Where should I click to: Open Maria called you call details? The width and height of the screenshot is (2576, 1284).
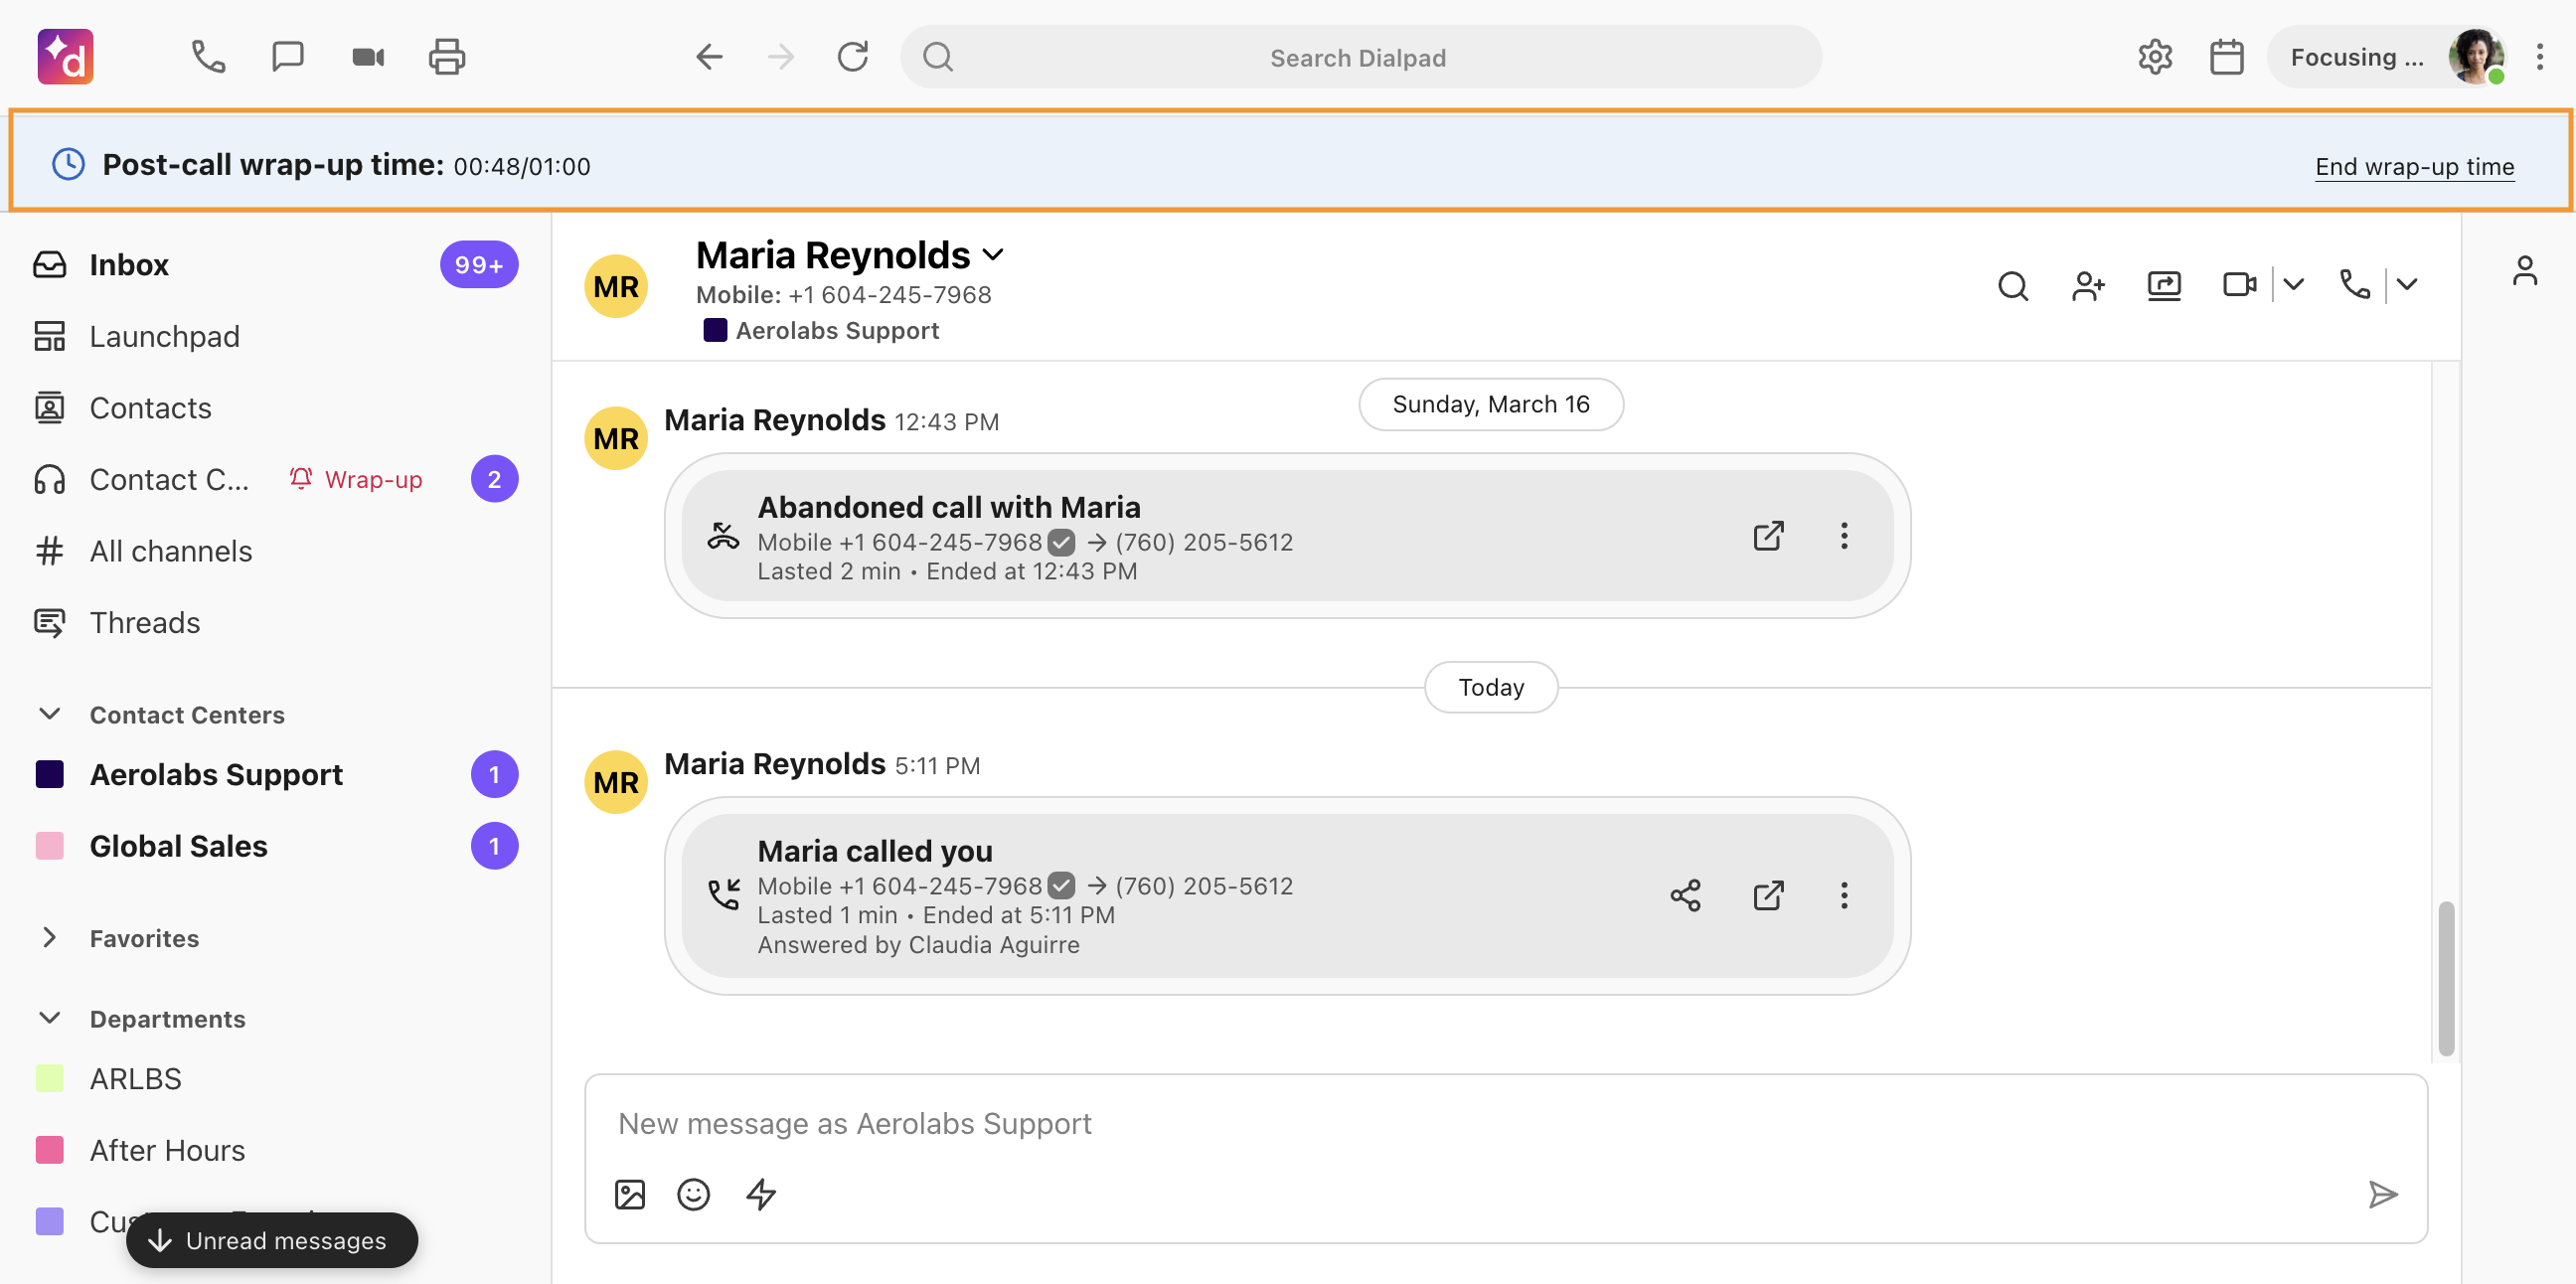point(1768,895)
